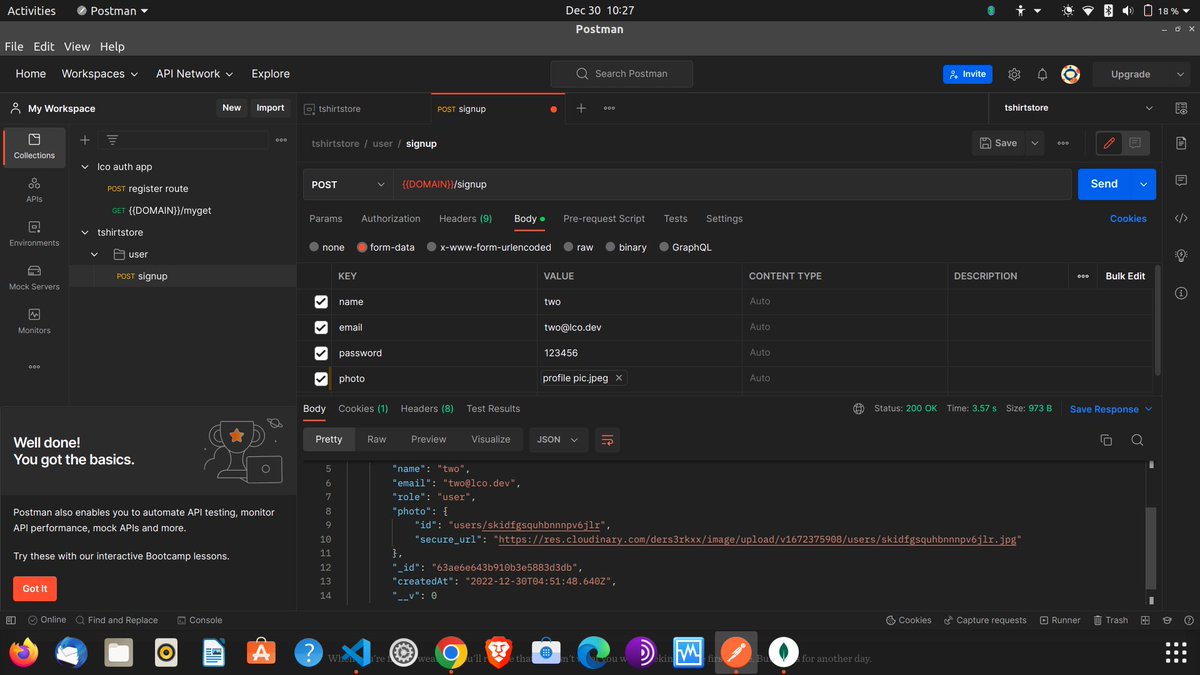
Task: Open a new request tab with plus
Action: [x=581, y=108]
